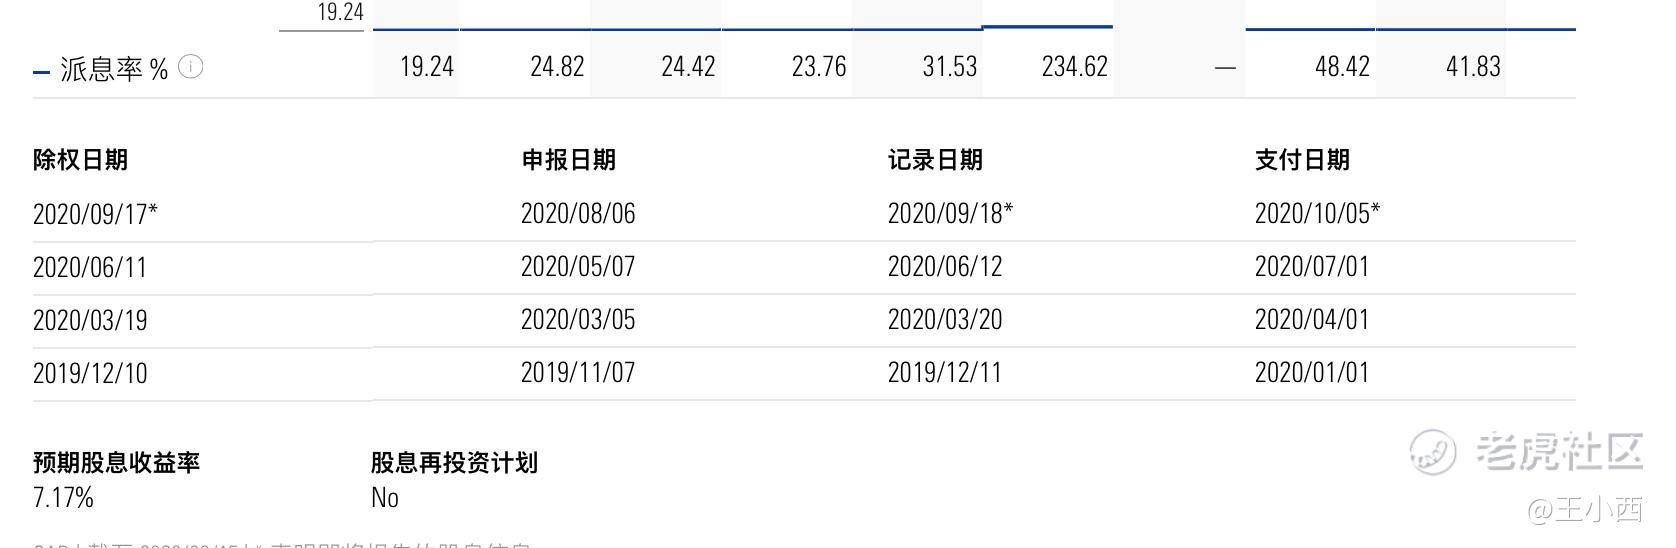1676x548 pixels.
Task: Select the 2020/06/11 ex-dividend row
Action: point(804,268)
